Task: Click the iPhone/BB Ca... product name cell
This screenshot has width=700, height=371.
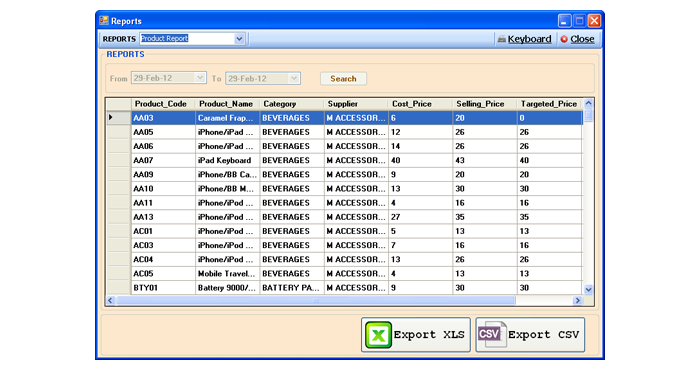Action: point(228,175)
